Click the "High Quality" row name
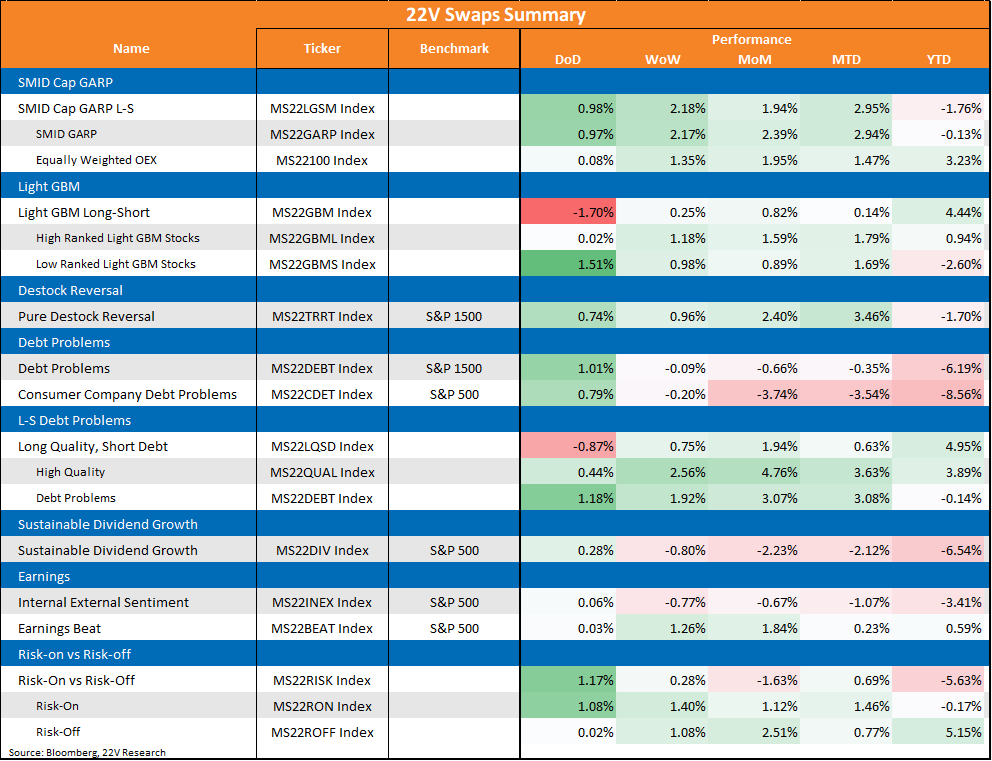This screenshot has height=761, width=992. tap(70, 472)
